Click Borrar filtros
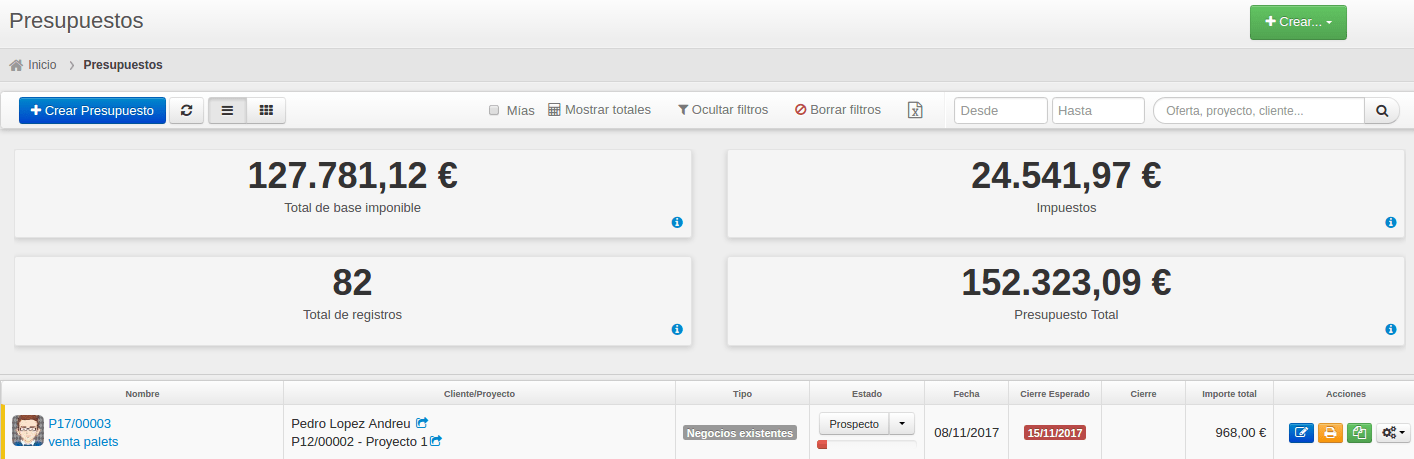 click(838, 110)
